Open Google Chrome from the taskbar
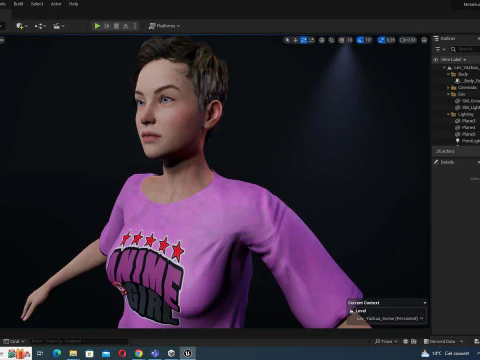This screenshot has height=360, width=480. 139,353
